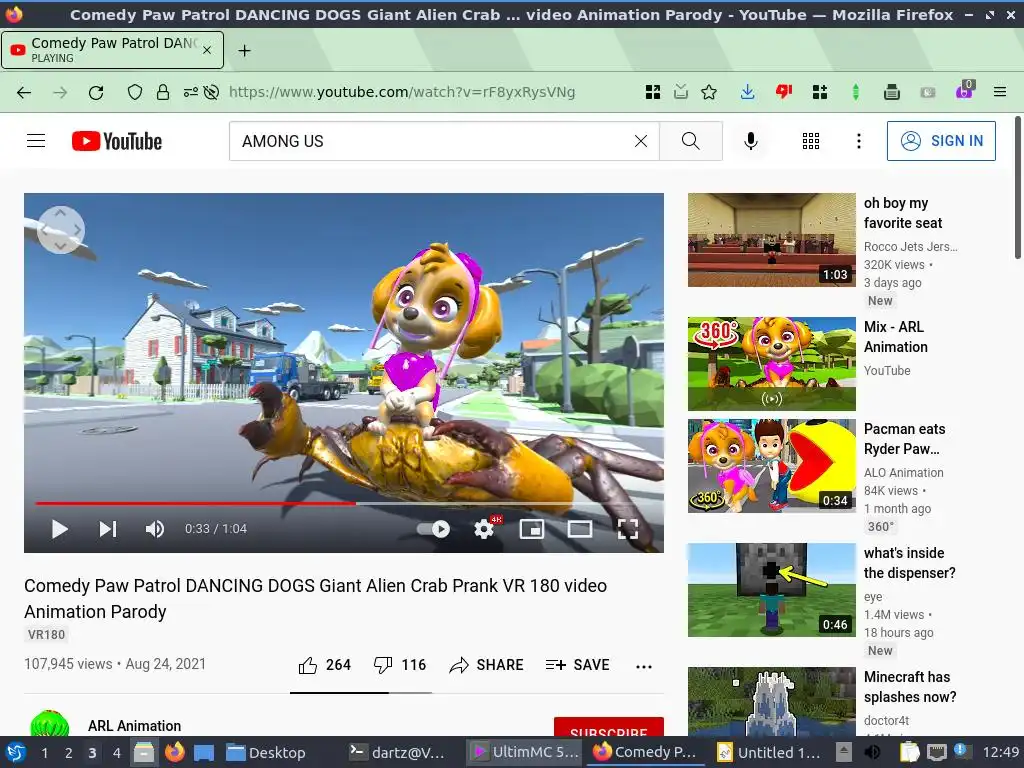Click SAVE to add to playlist

tap(577, 665)
